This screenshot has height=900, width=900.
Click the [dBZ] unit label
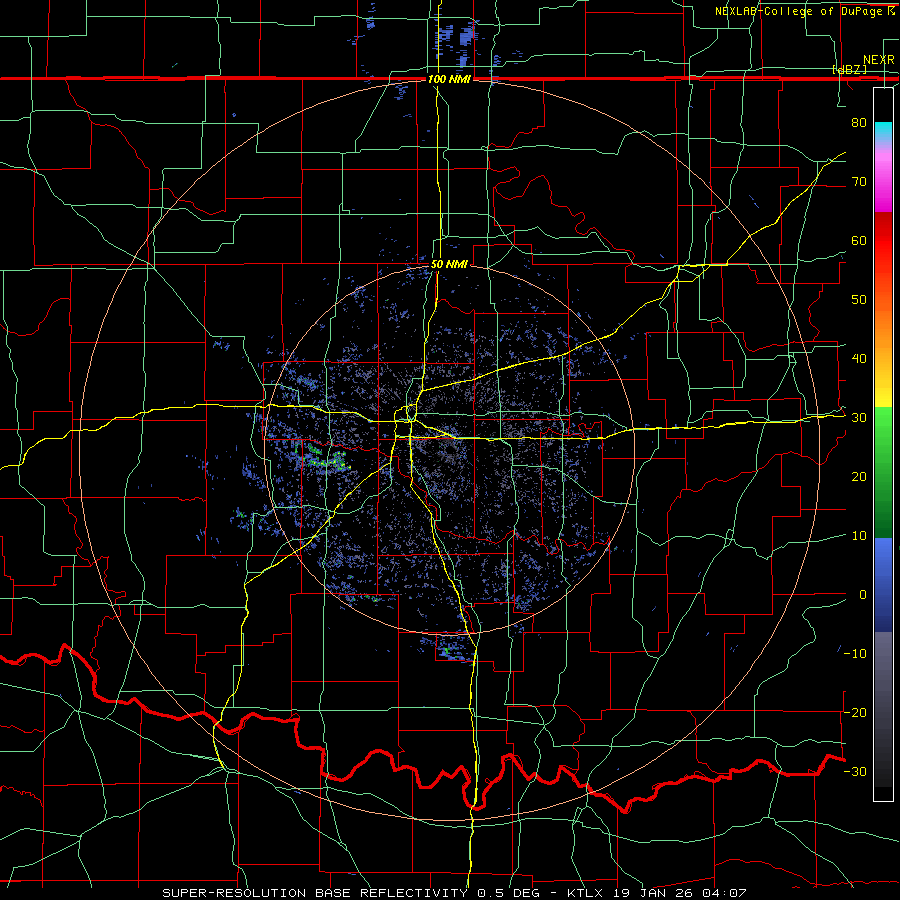click(x=849, y=70)
